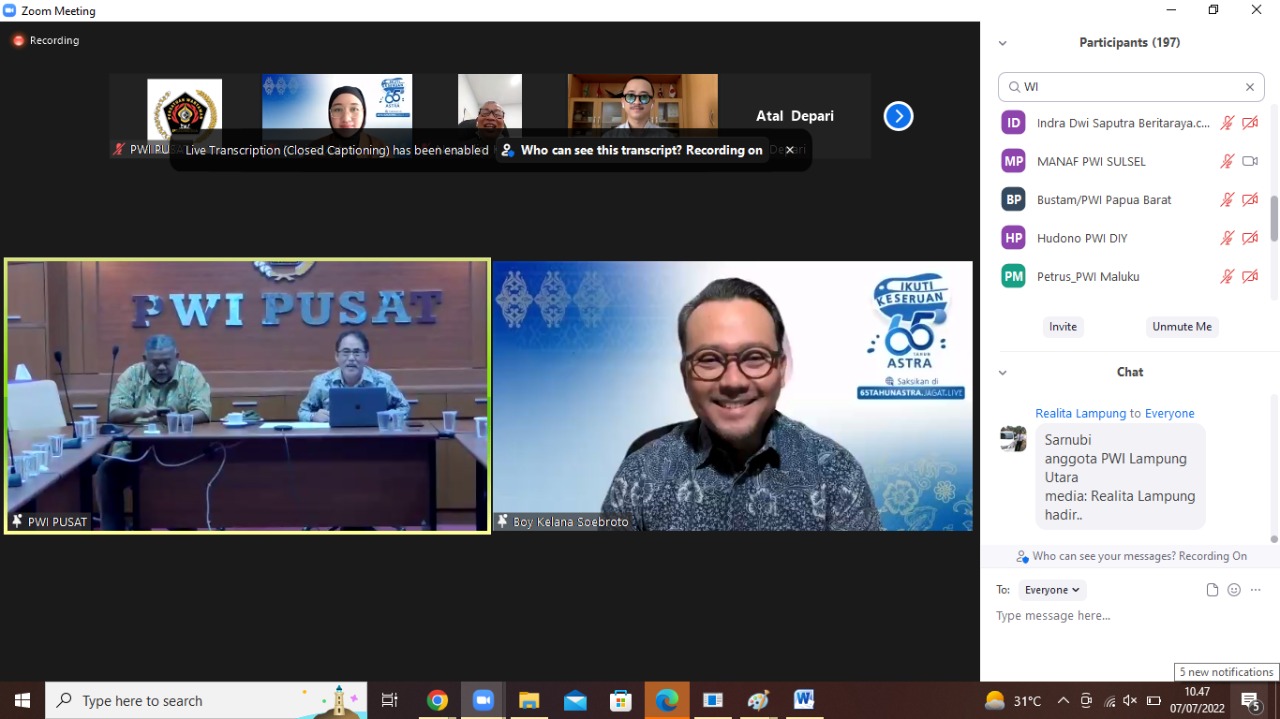Click the Participants (197) panel header
This screenshot has height=719, width=1280.
1129,42
